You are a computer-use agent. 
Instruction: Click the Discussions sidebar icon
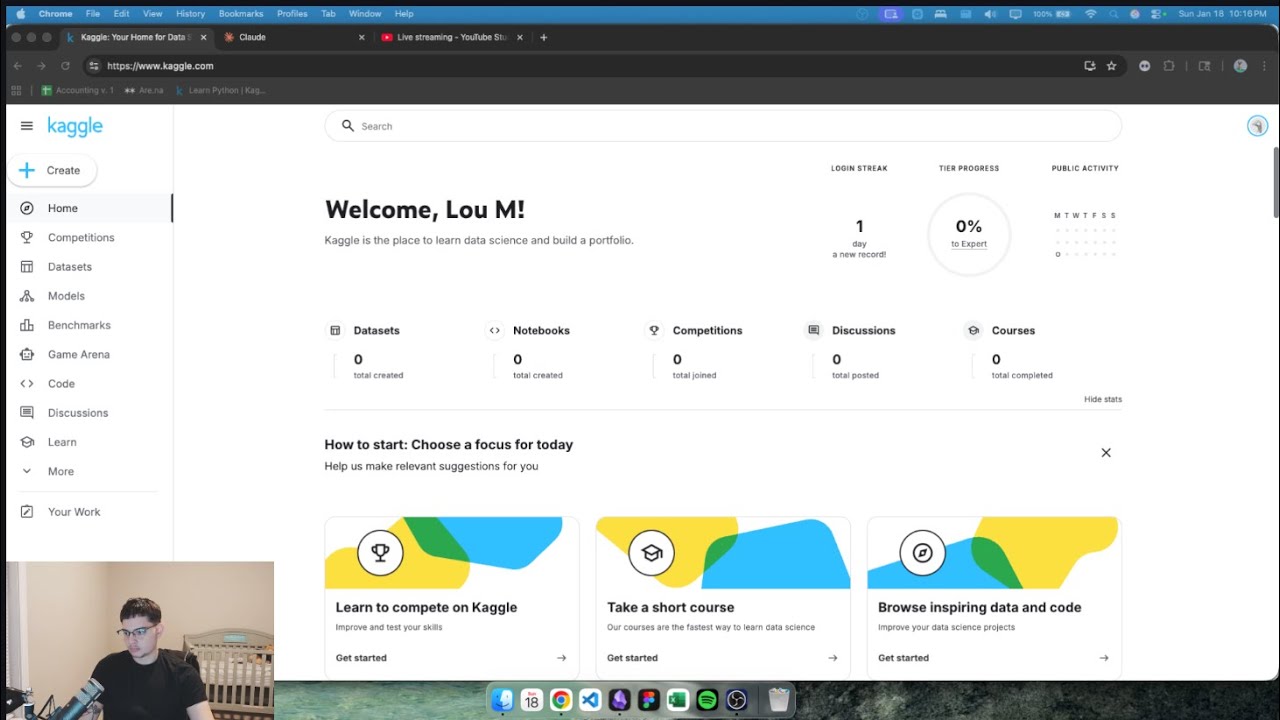coord(27,413)
